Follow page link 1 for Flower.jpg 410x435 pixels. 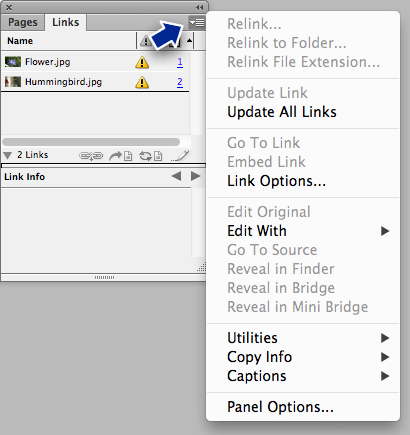pyautogui.click(x=180, y=62)
